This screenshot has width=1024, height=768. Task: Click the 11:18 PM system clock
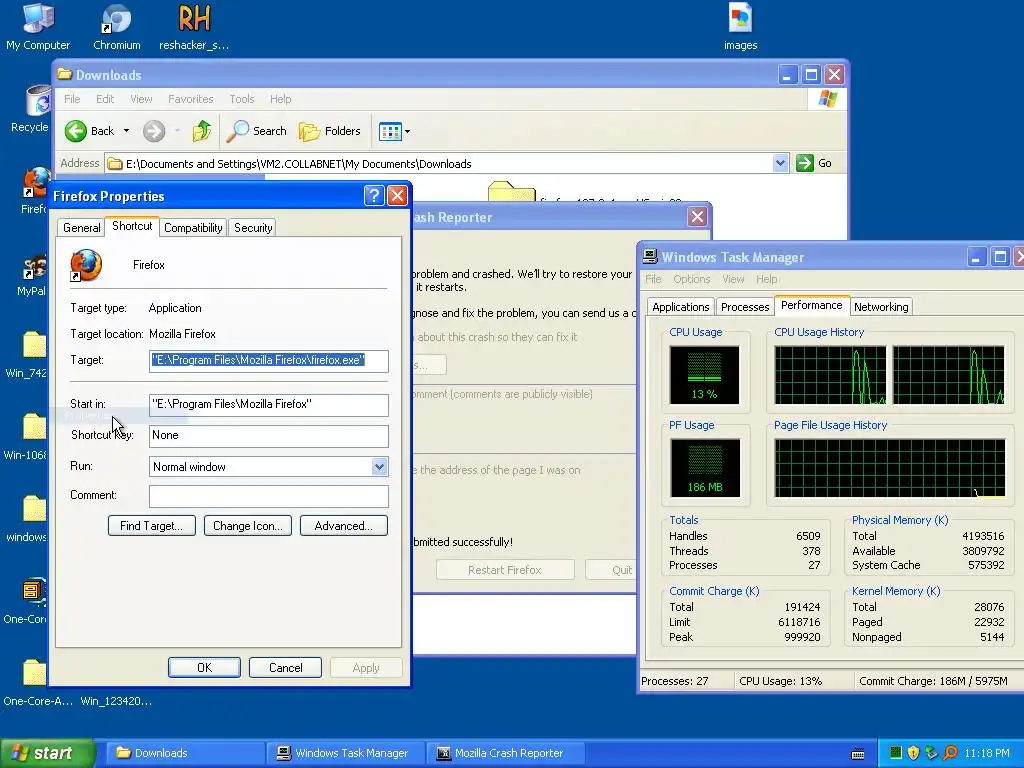(987, 753)
